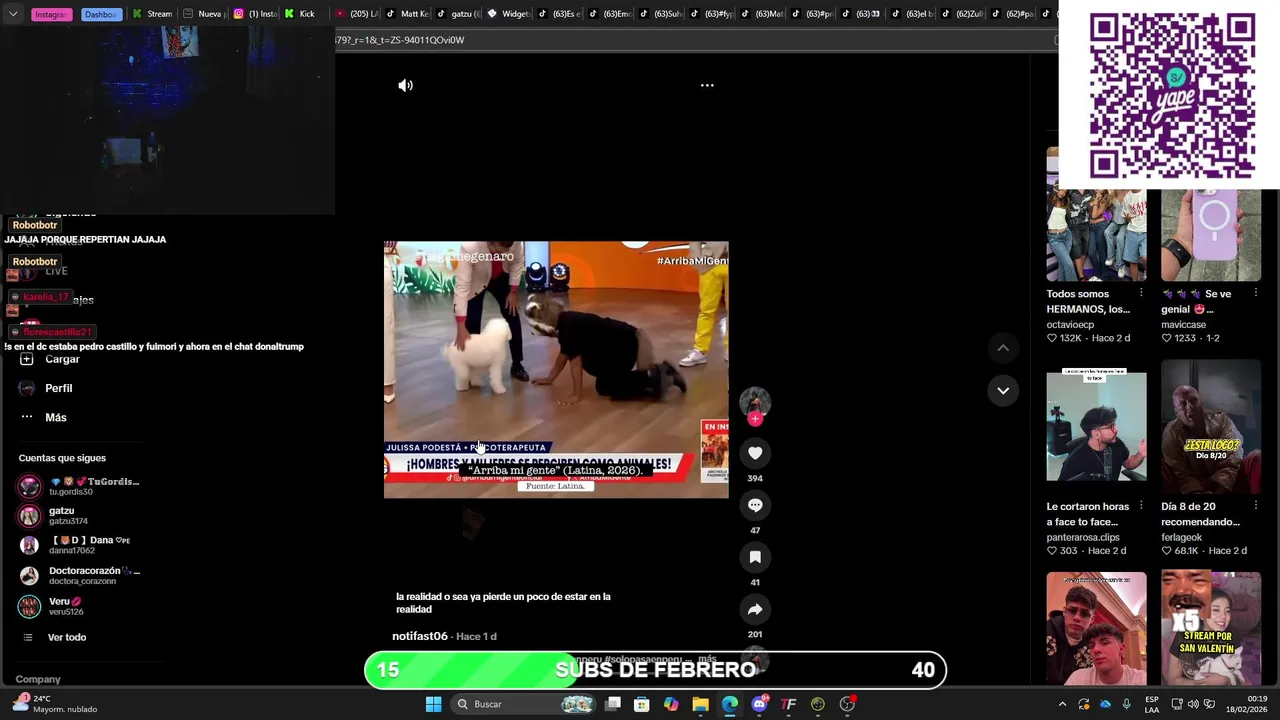Show hidden system tray icons
1280x720 pixels.
[1062, 704]
